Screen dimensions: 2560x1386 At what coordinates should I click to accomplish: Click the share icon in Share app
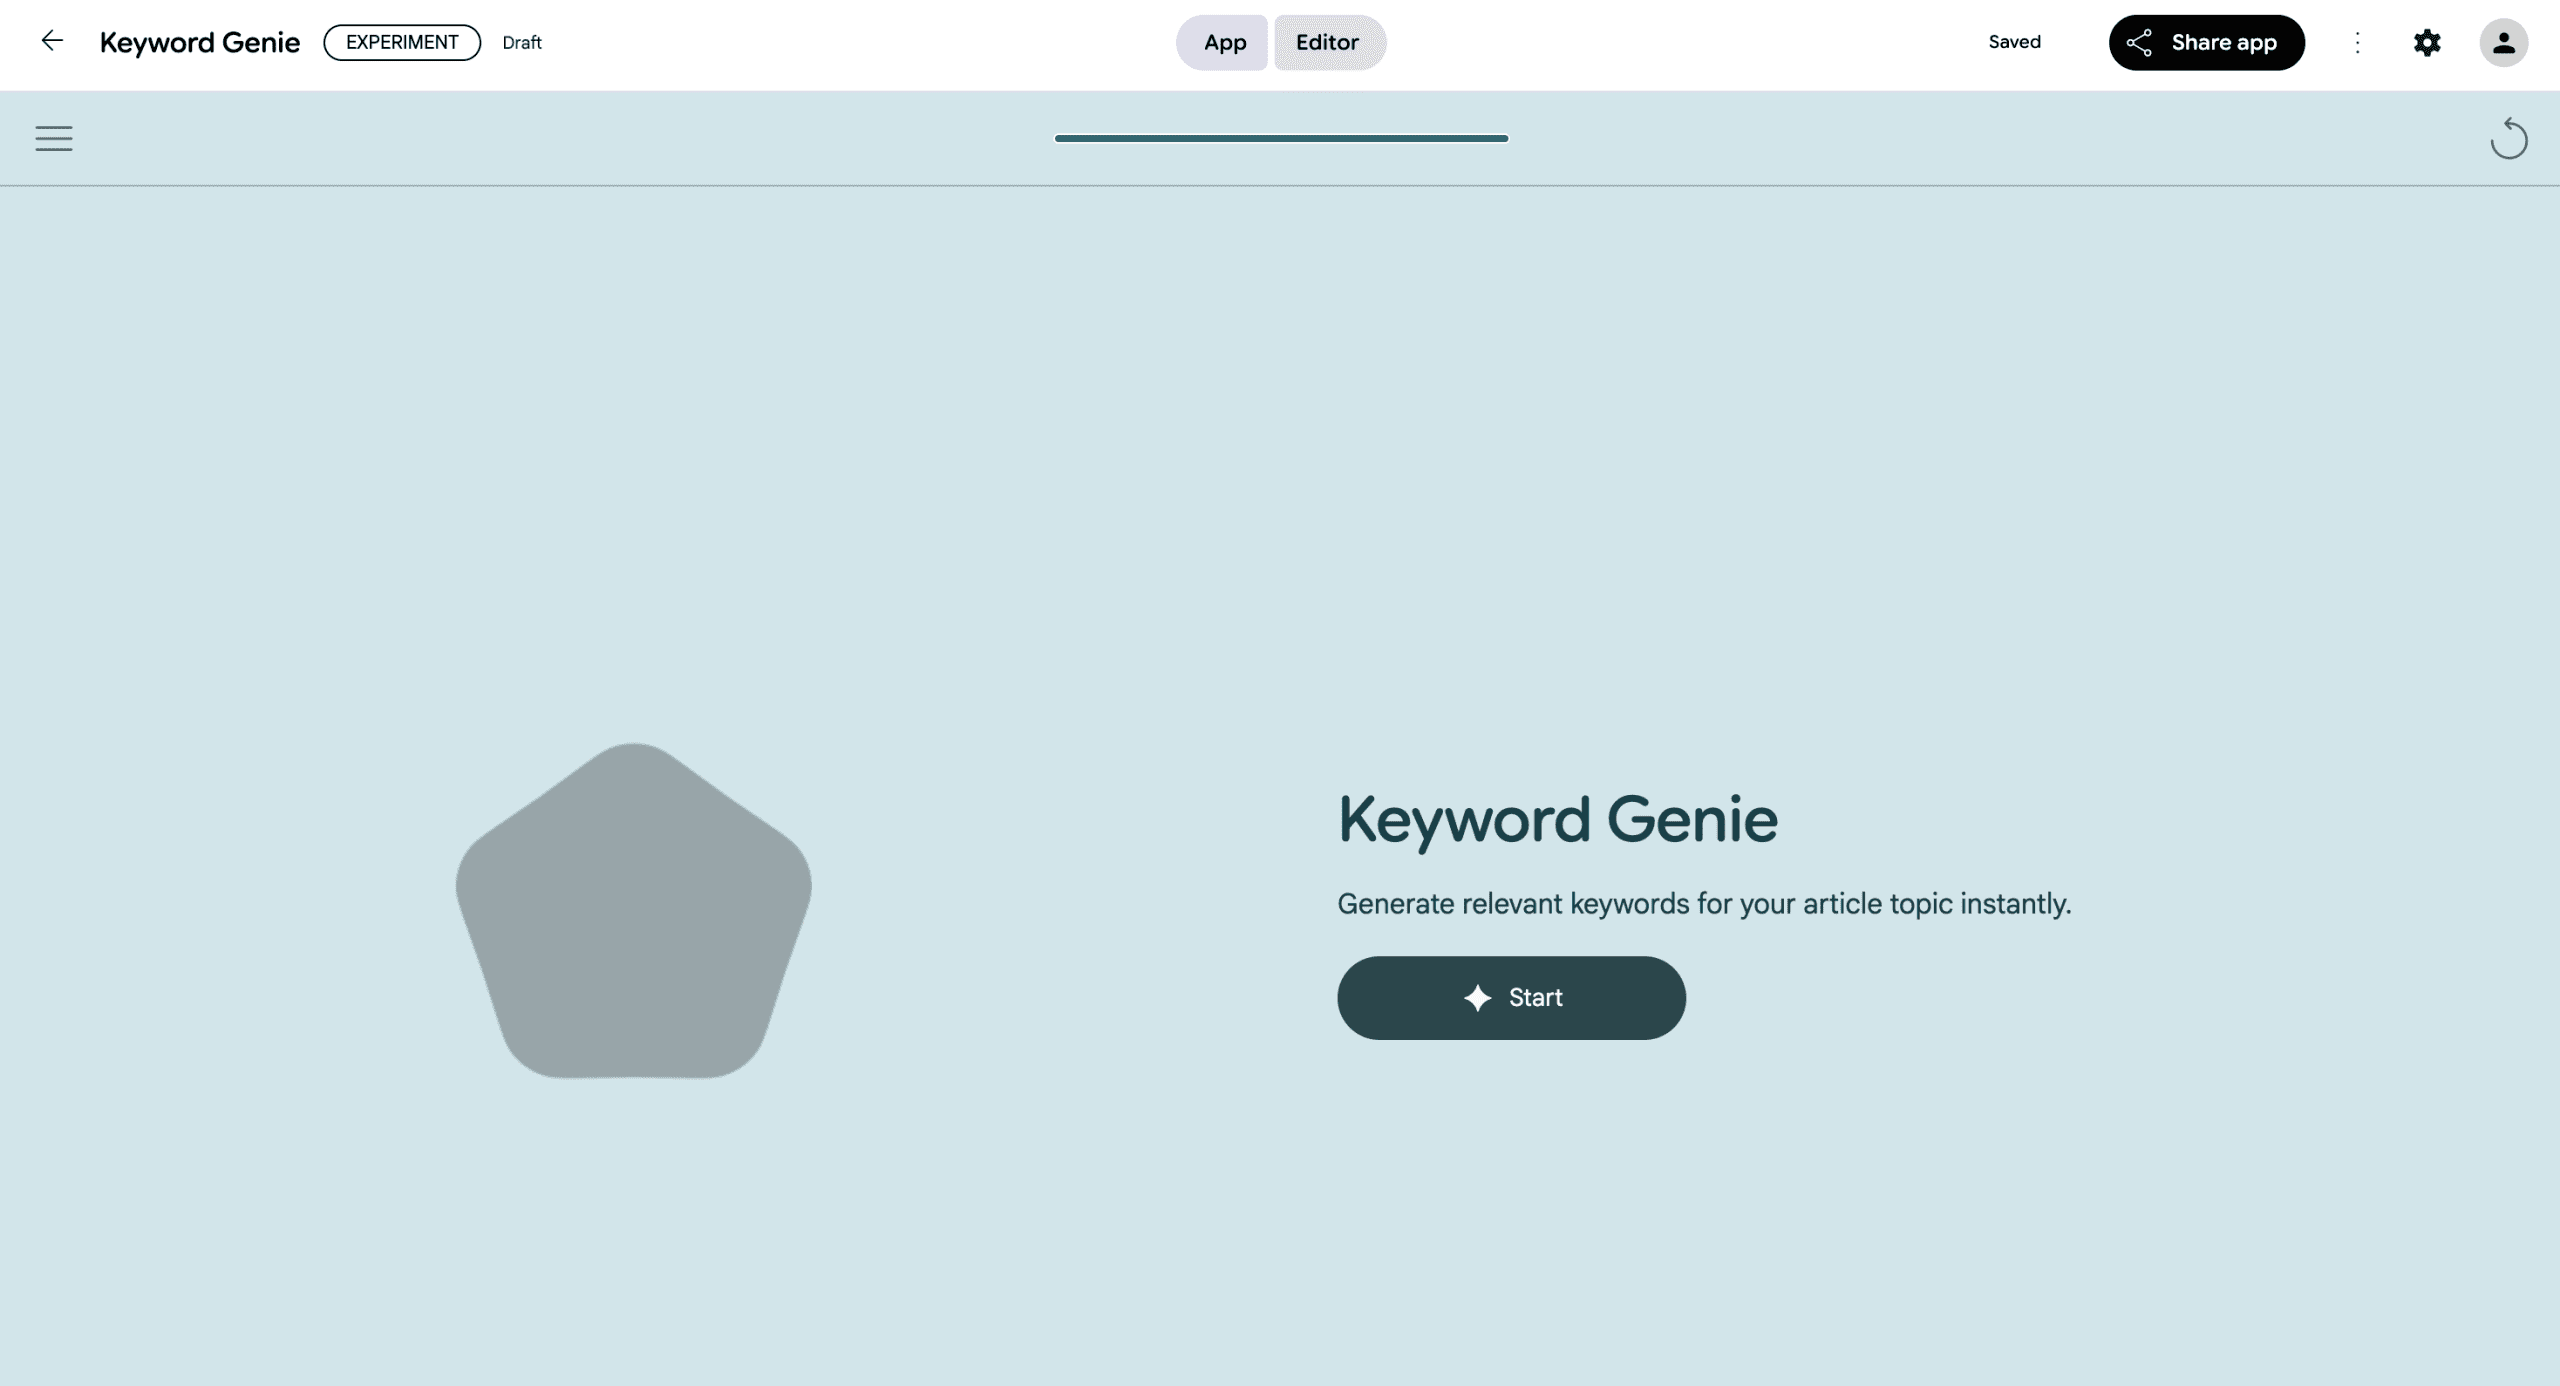[x=2139, y=42]
